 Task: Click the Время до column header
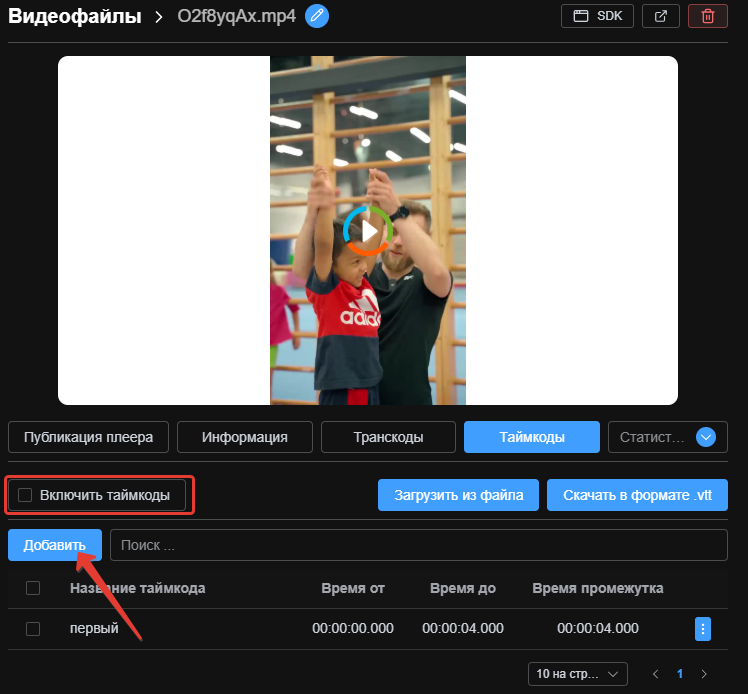(x=463, y=588)
